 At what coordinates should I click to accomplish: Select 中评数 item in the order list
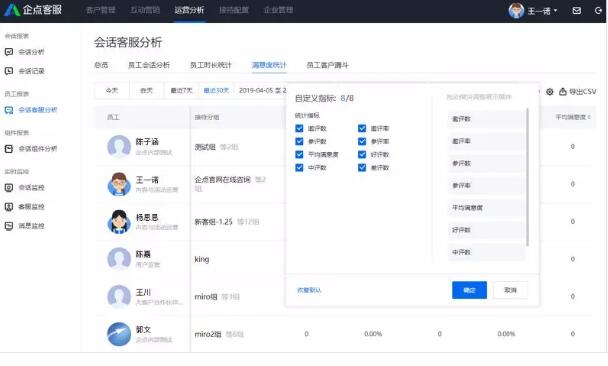pos(485,252)
